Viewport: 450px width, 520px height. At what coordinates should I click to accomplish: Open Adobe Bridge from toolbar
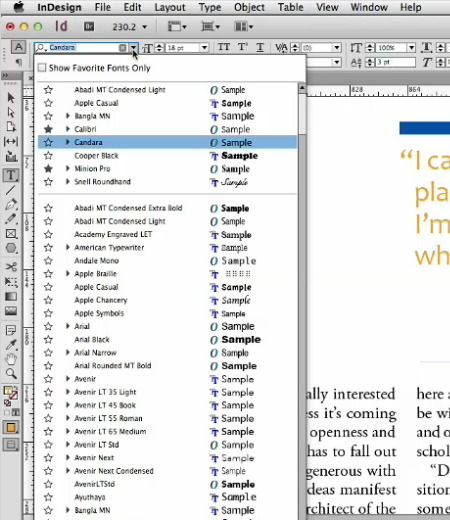(x=89, y=26)
